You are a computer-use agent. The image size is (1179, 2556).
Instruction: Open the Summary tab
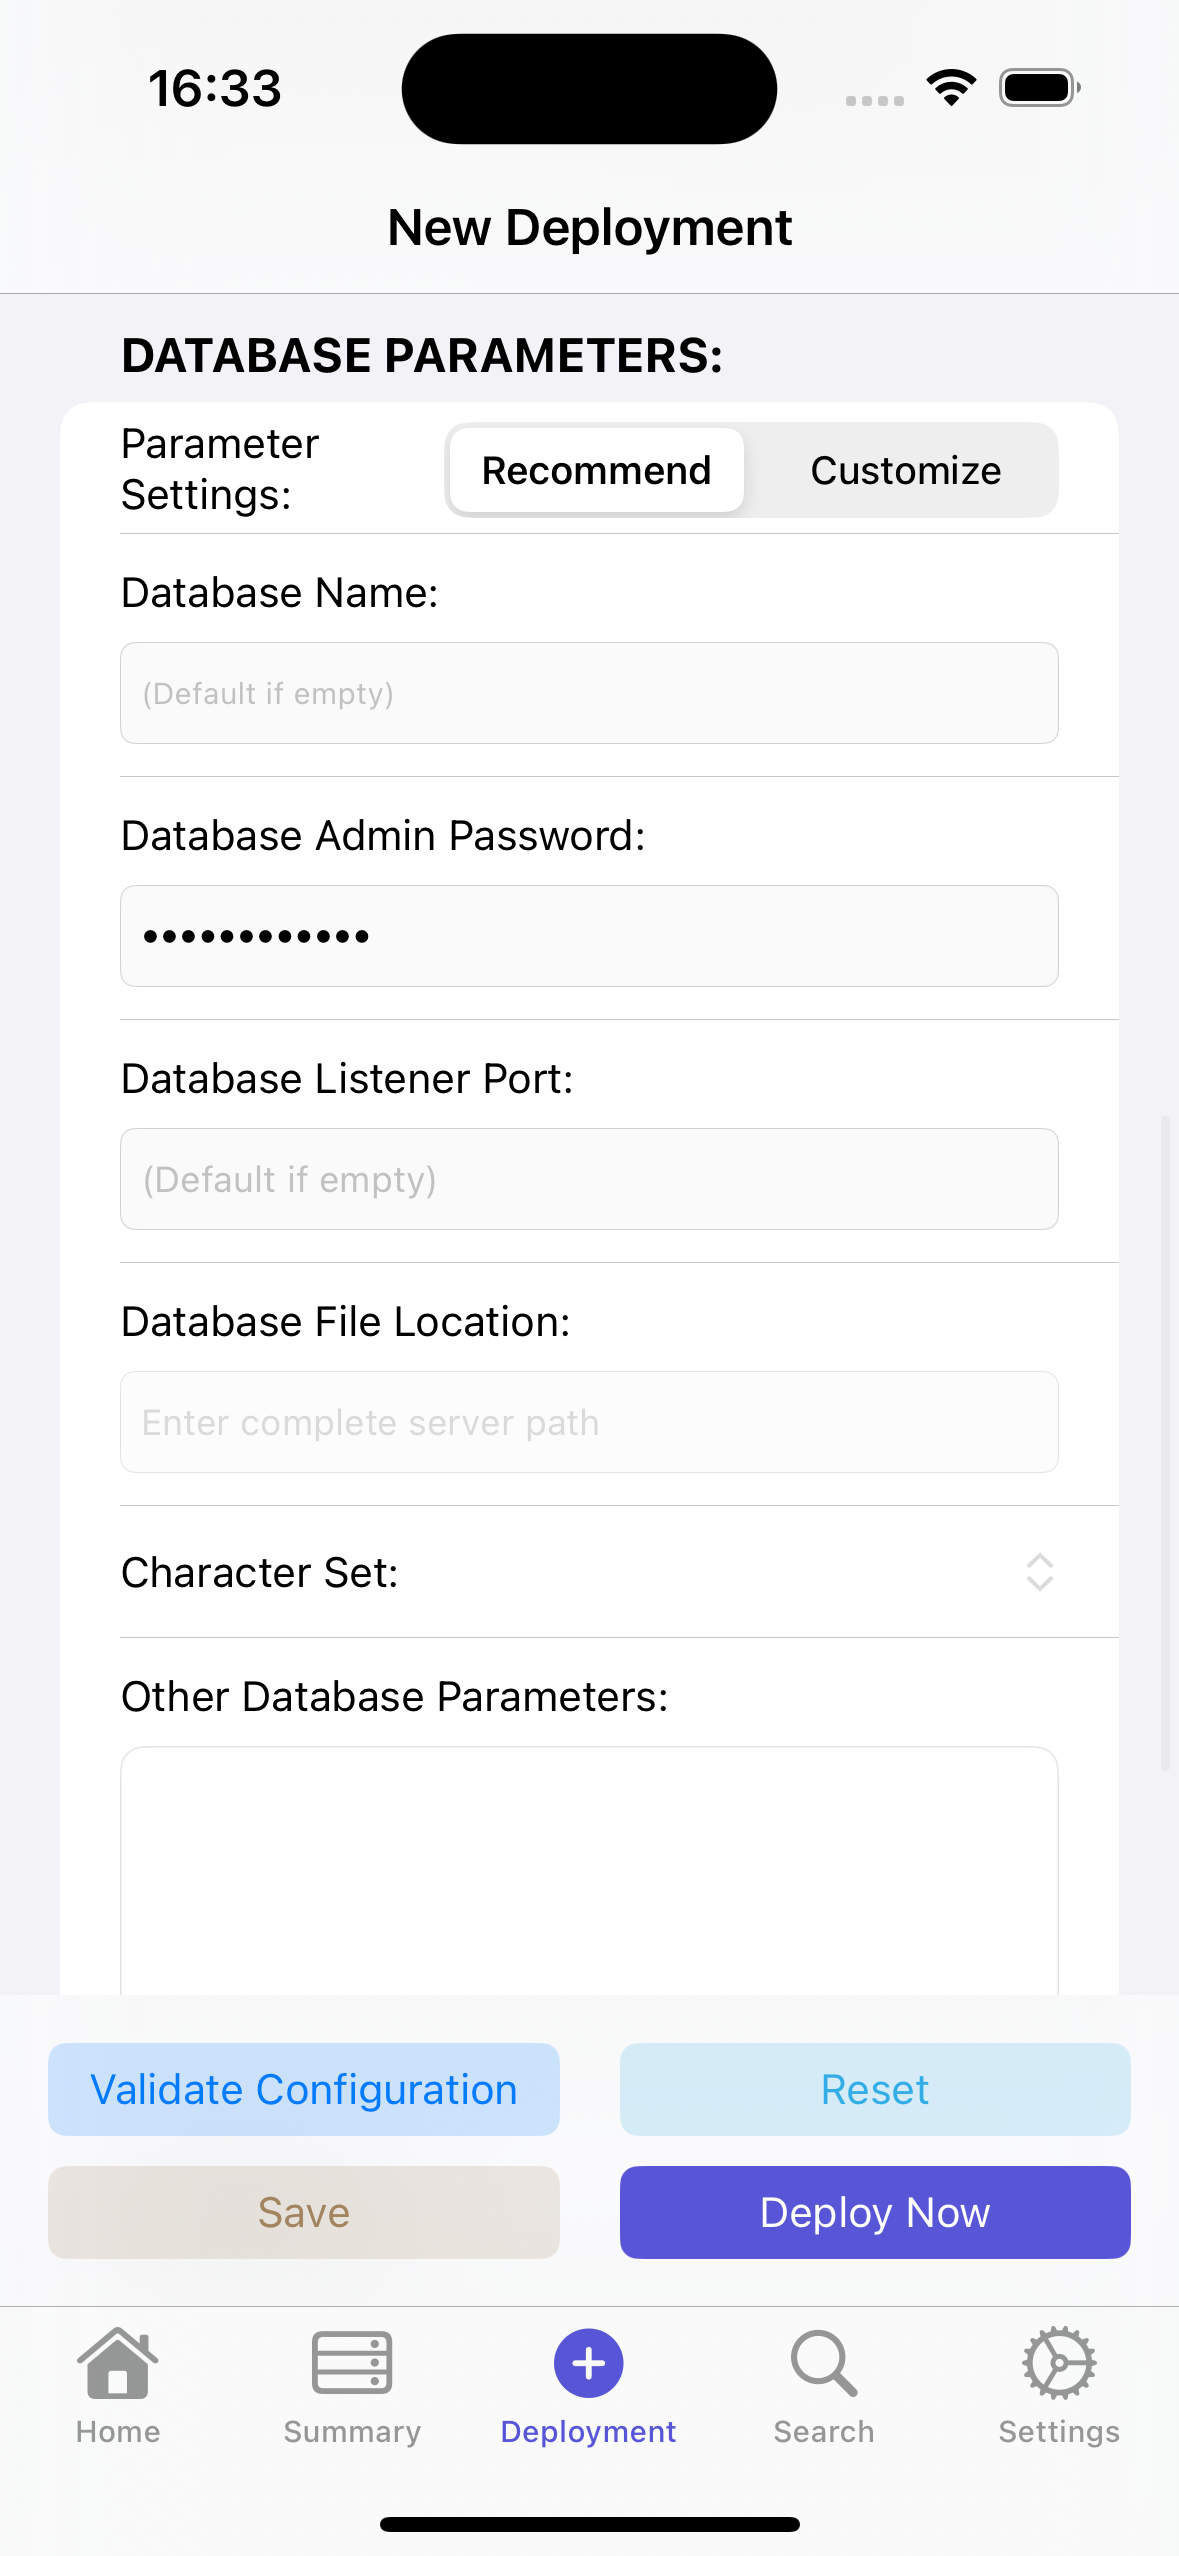[352, 2385]
